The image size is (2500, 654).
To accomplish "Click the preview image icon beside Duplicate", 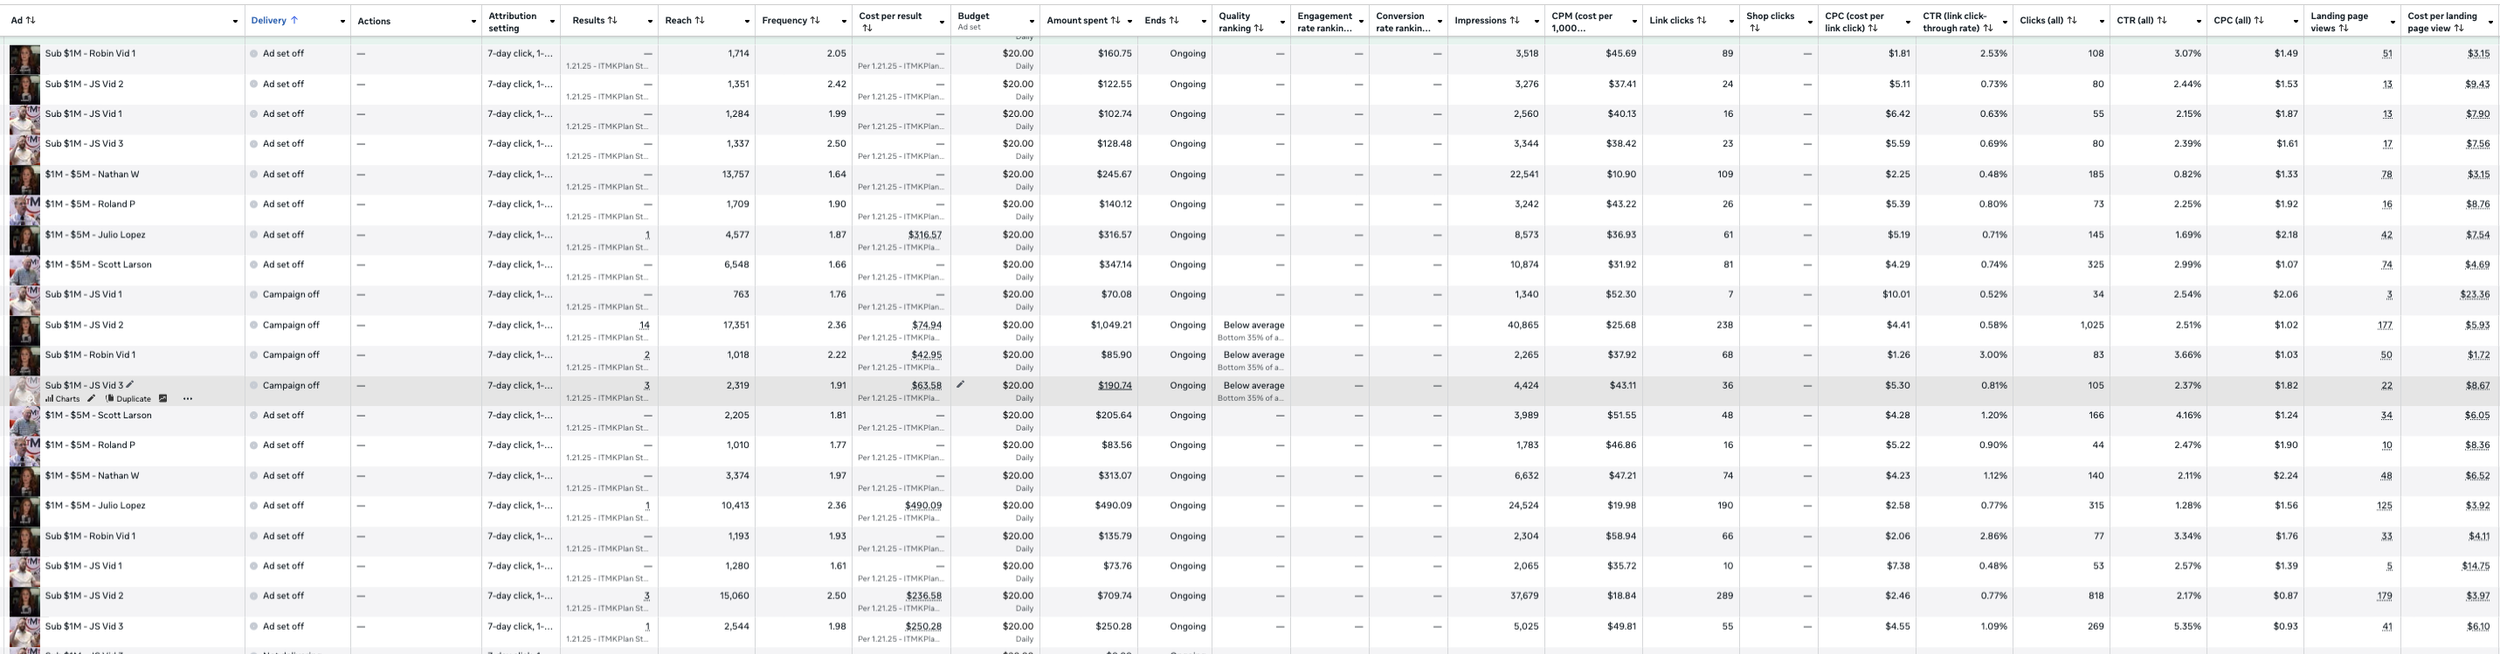I will 163,399.
